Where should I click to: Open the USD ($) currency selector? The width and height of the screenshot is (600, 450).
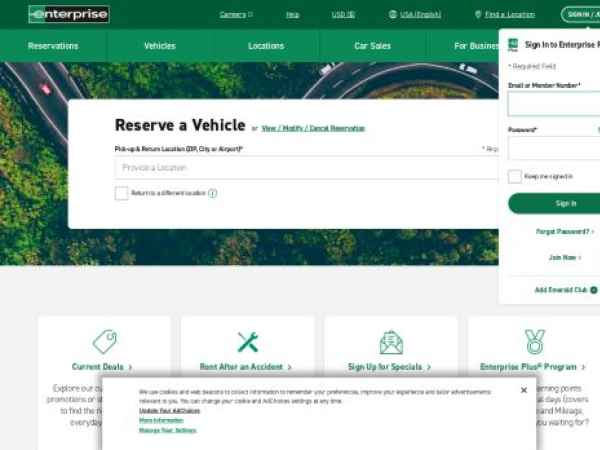tap(343, 15)
